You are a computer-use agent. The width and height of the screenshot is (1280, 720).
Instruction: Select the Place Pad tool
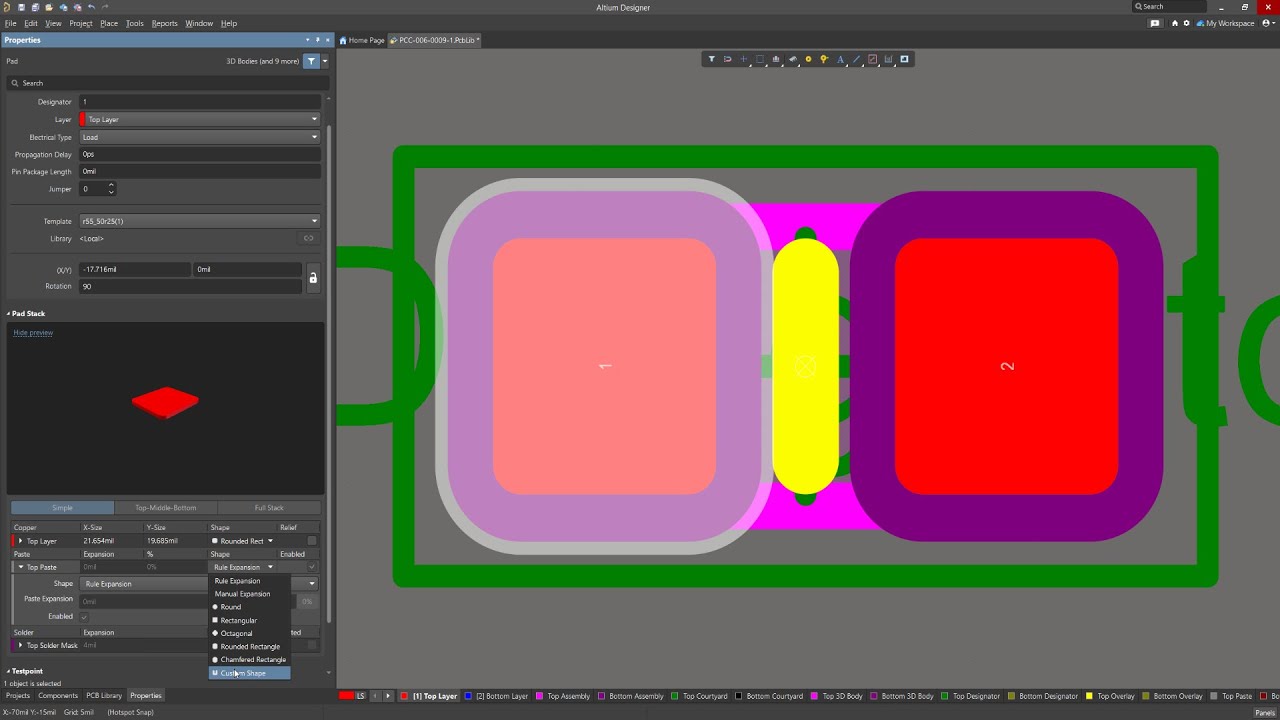808,59
